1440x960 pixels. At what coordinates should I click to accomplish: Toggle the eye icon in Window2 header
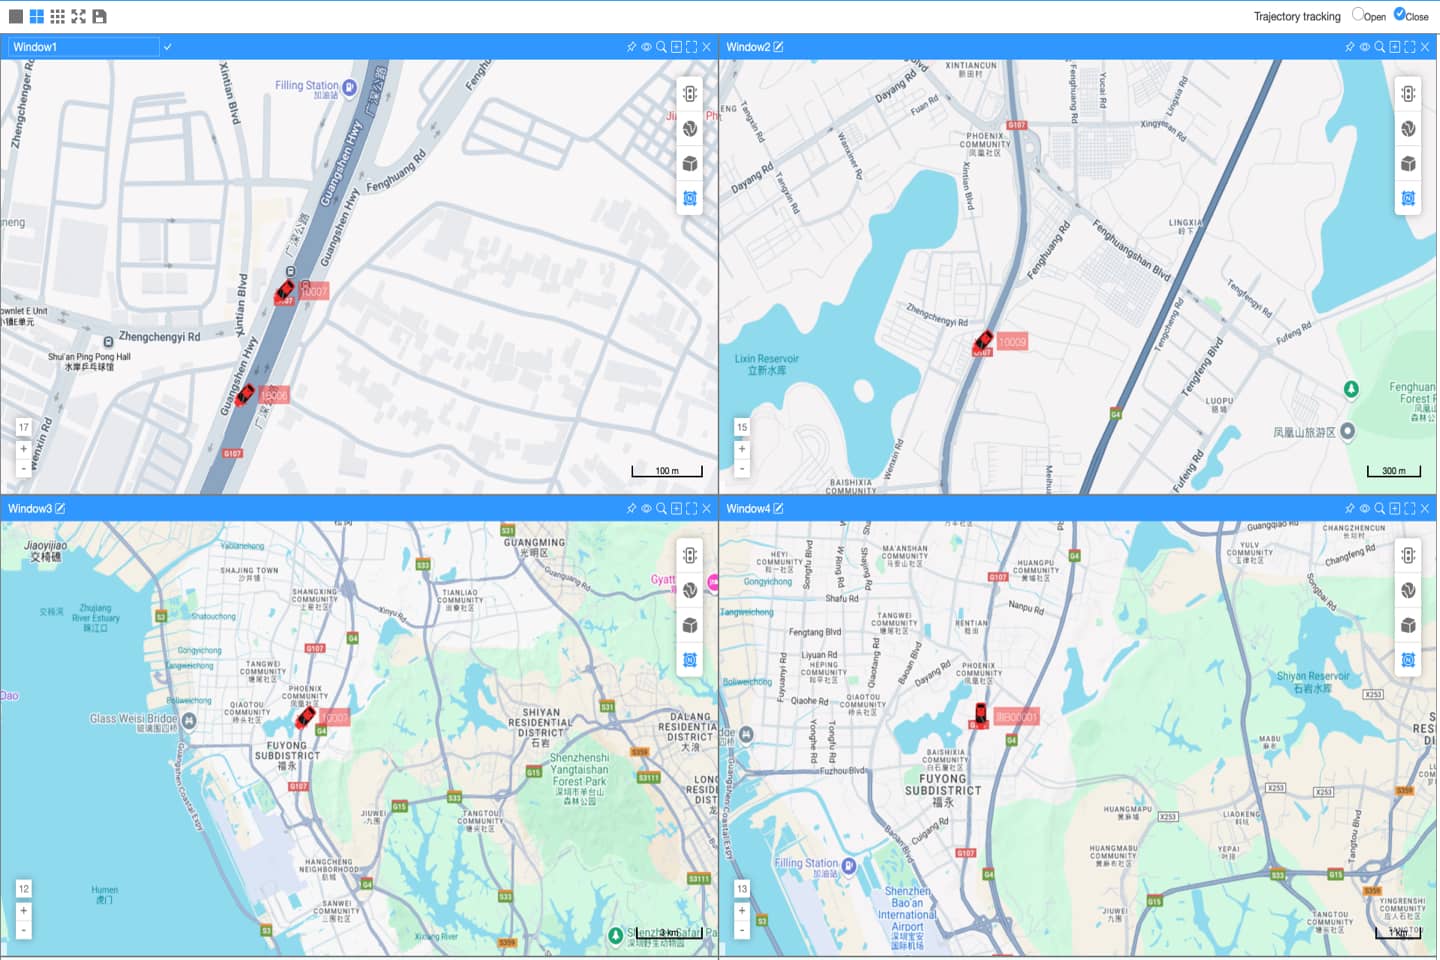(x=1364, y=47)
